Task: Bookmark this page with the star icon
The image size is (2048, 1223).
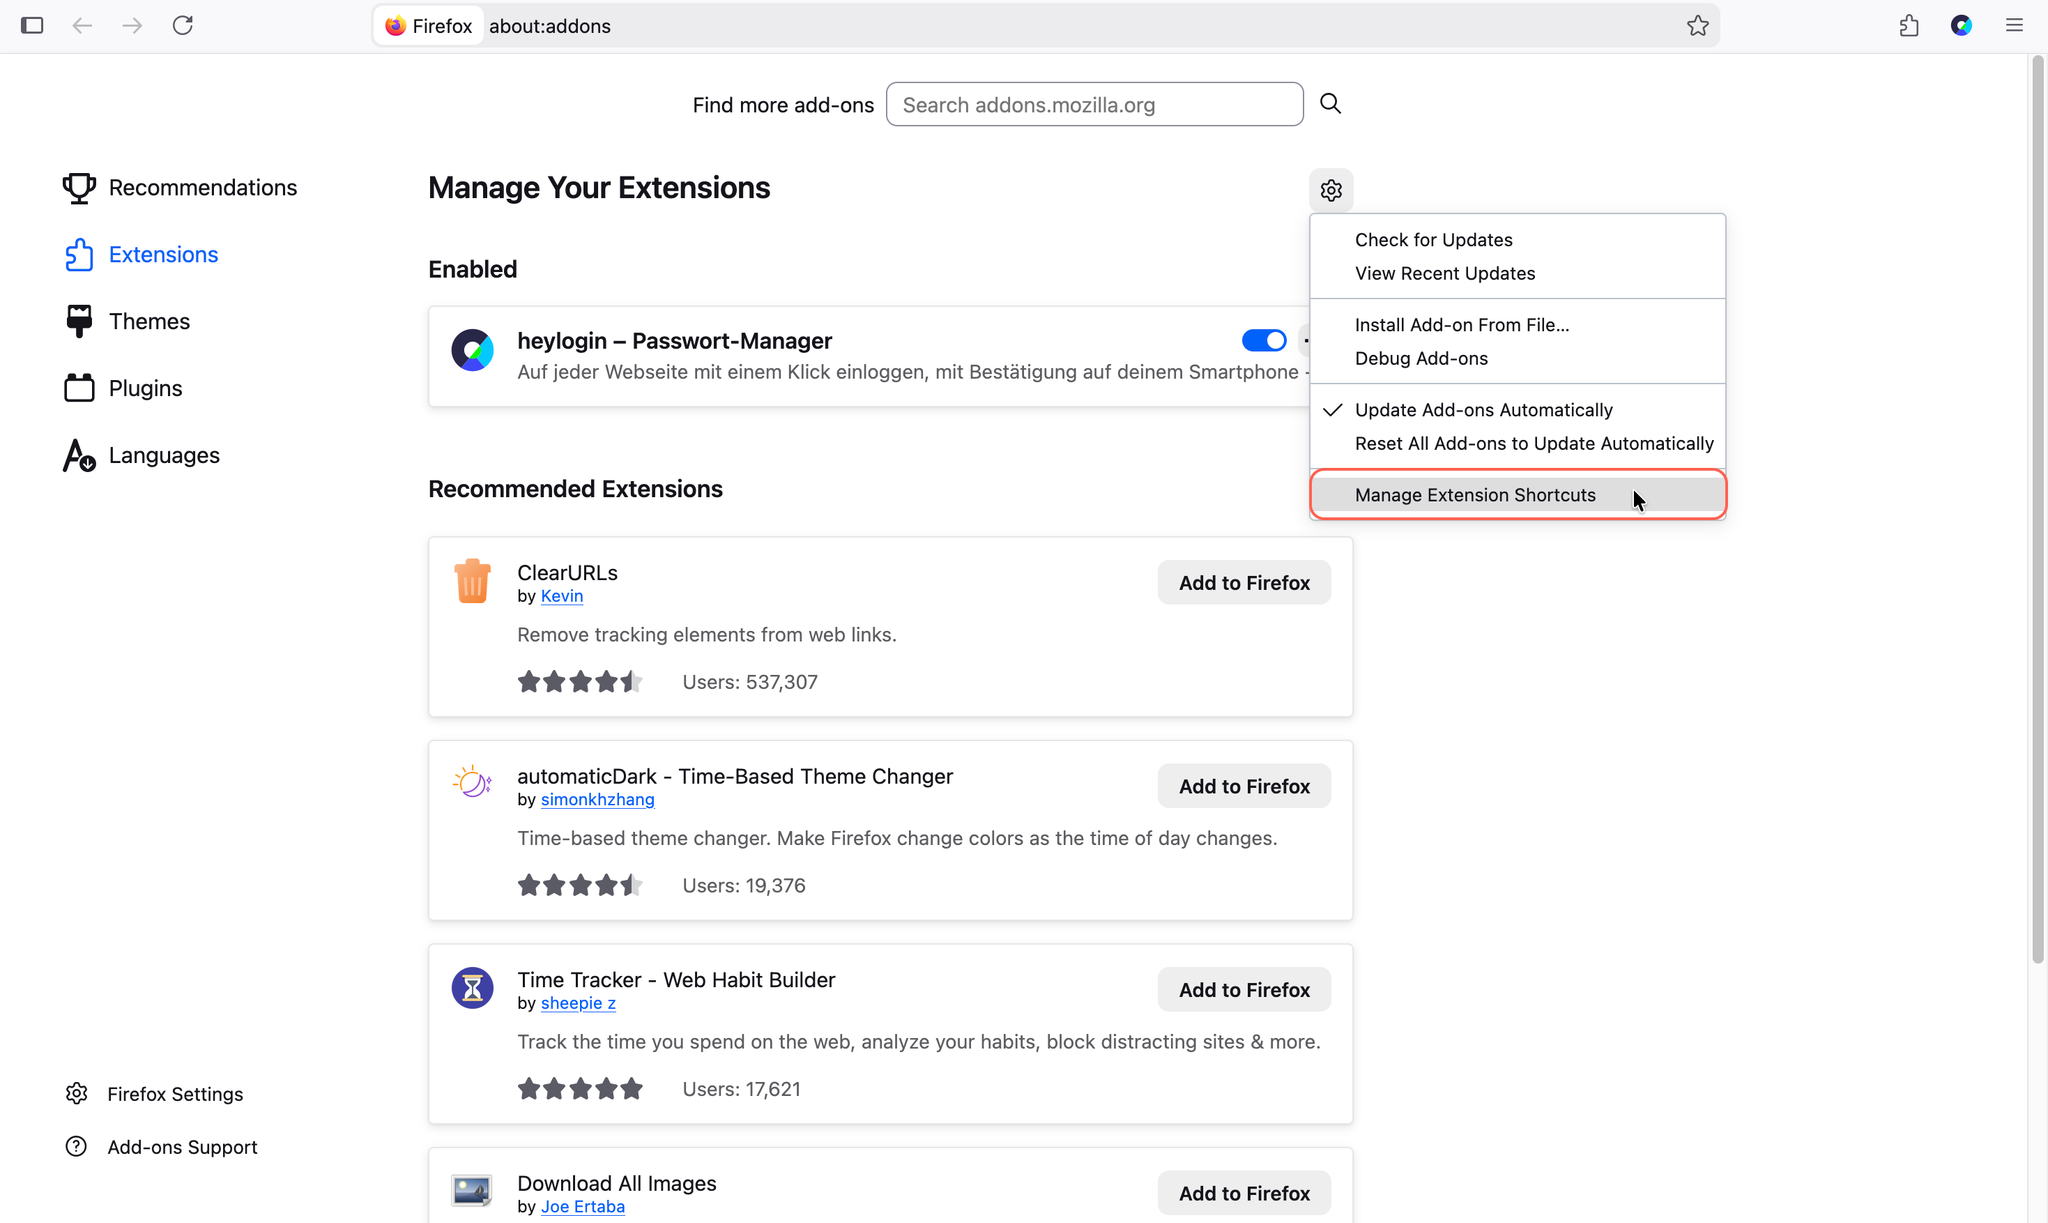Action: [1697, 25]
